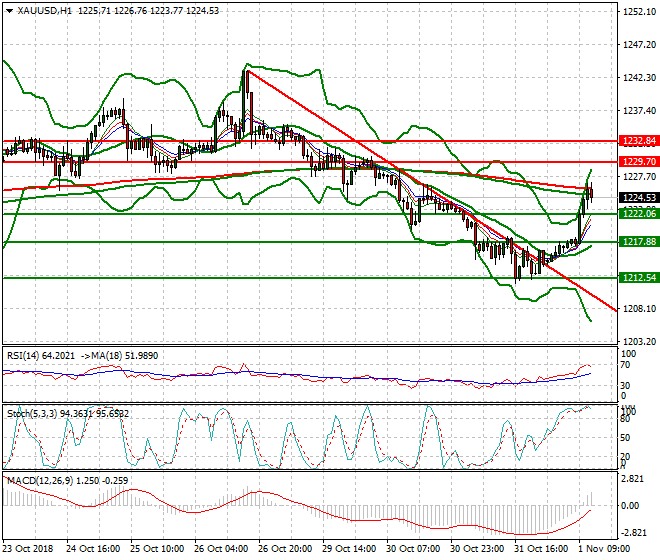Click the 24 Oct 16:00 time label
Viewport: 660px width, 560px height.
point(93,549)
